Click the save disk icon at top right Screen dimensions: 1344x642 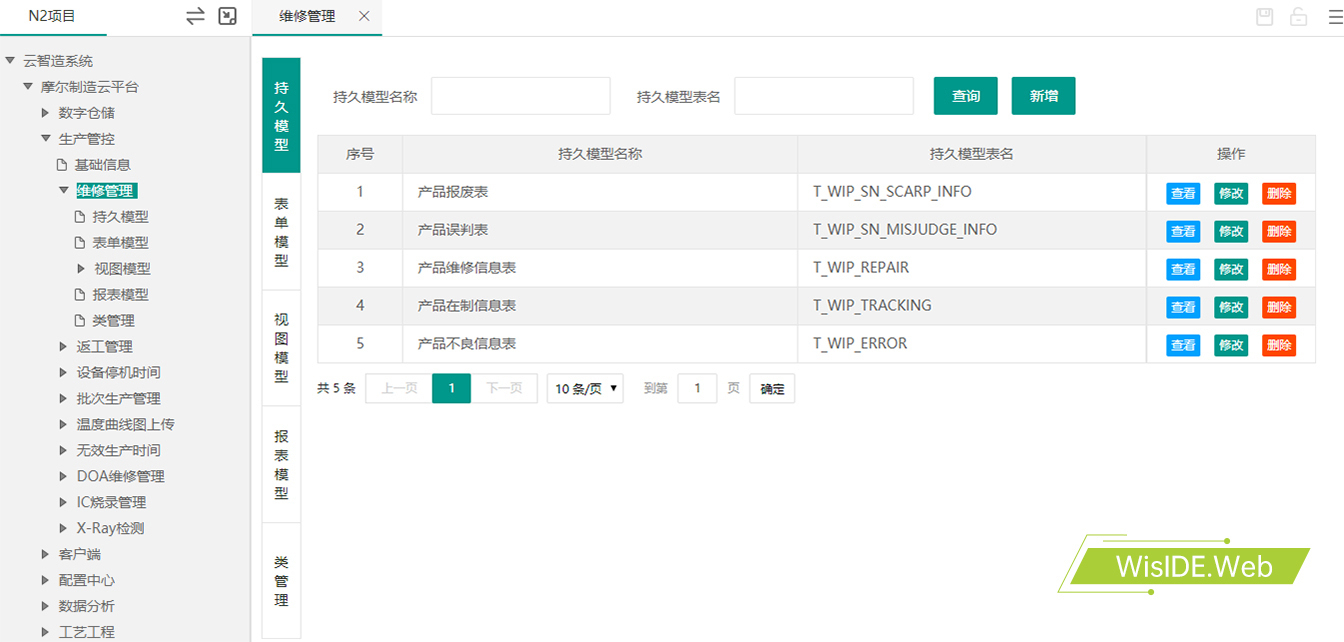pos(1265,17)
